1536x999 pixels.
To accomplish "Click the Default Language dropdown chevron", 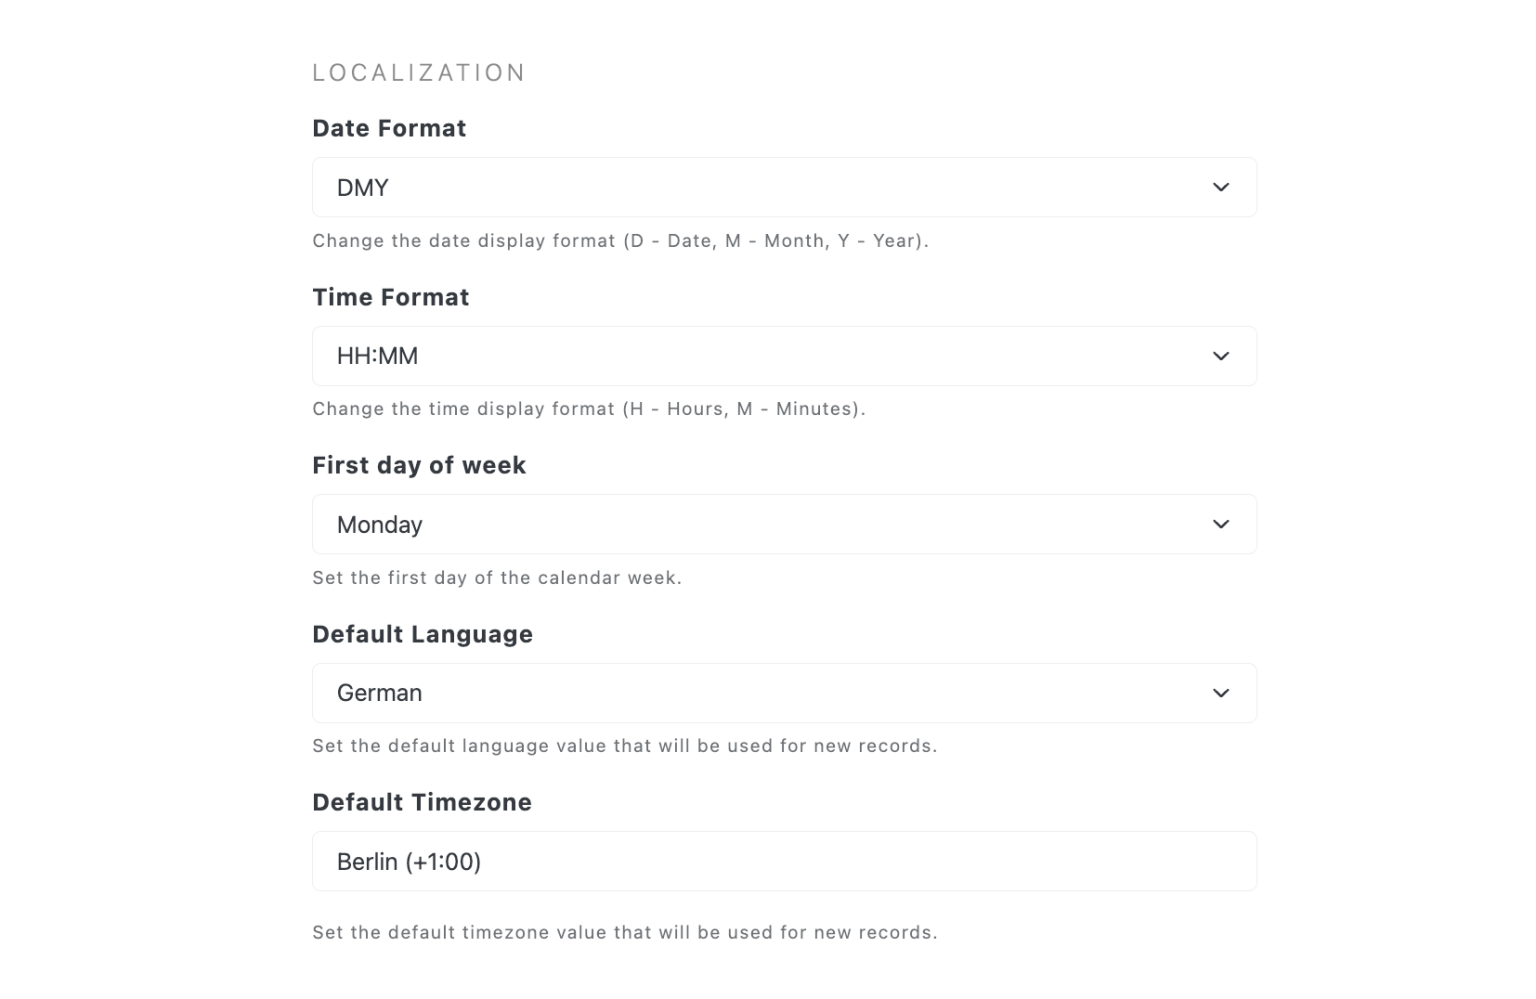I will (1220, 692).
